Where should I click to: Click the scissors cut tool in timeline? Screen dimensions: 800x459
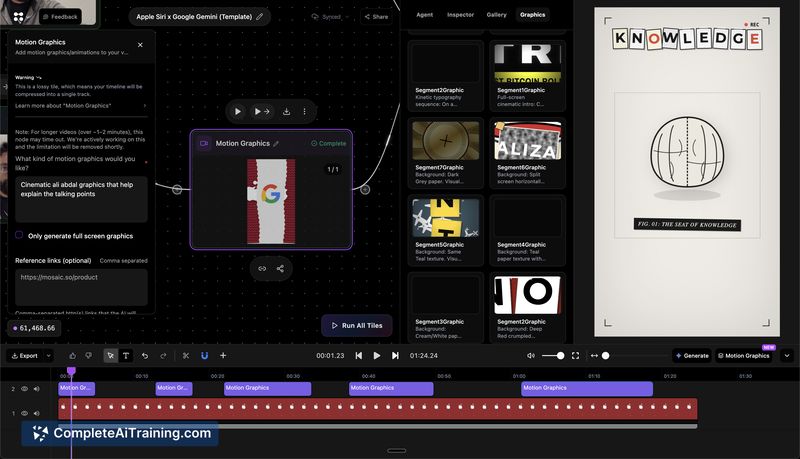pyautogui.click(x=186, y=355)
